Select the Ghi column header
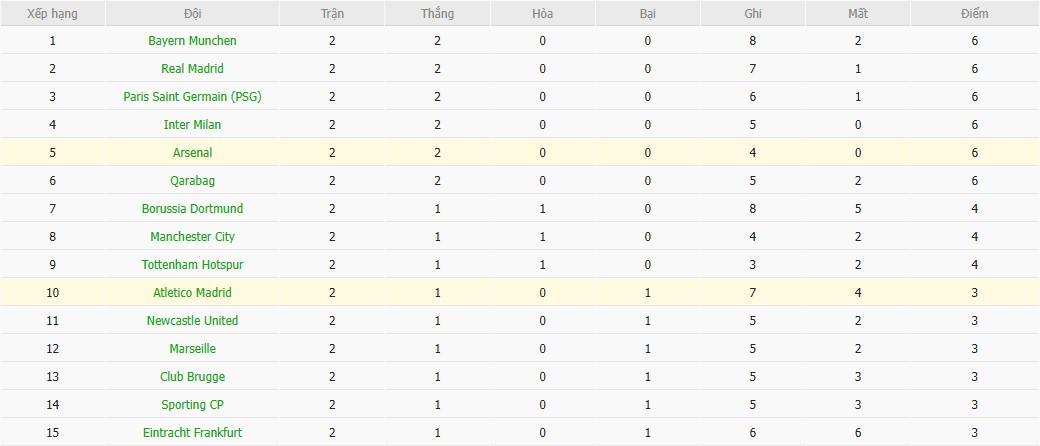The height and width of the screenshot is (446, 1040). pos(753,14)
